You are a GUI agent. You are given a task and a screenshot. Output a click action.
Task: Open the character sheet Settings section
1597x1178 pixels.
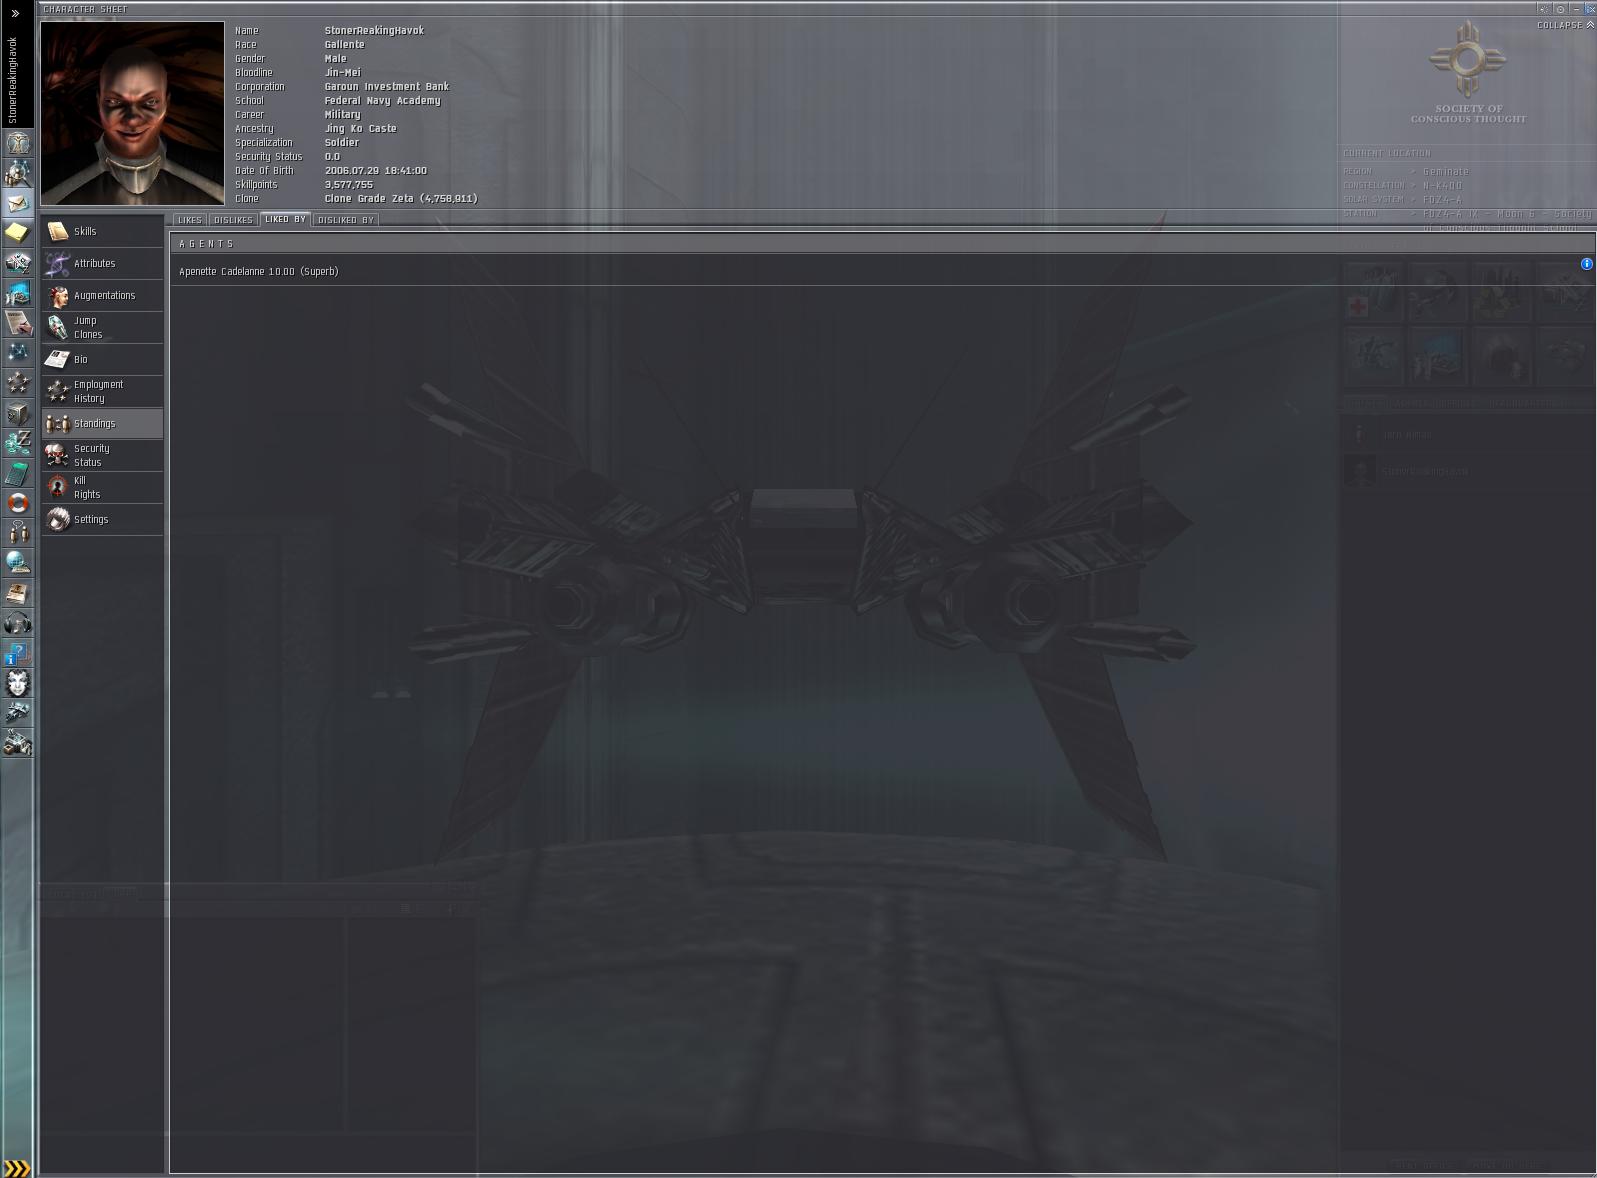[x=102, y=519]
